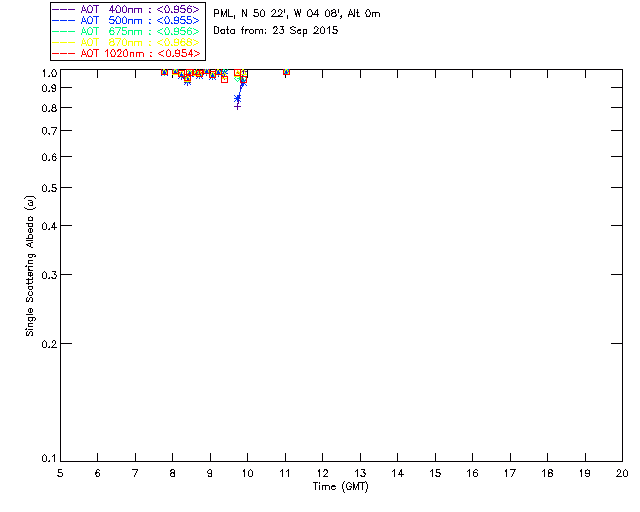Click y-axis tick label 0.8
The image size is (640, 512).
pos(49,108)
